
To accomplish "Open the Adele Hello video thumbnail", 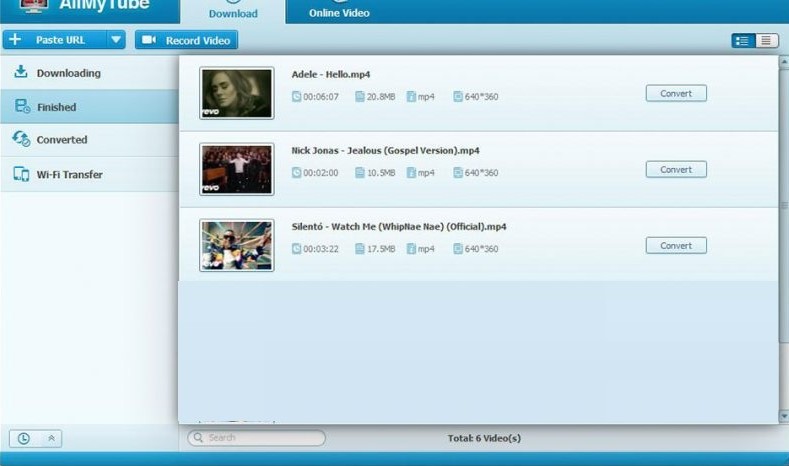I will [x=236, y=93].
